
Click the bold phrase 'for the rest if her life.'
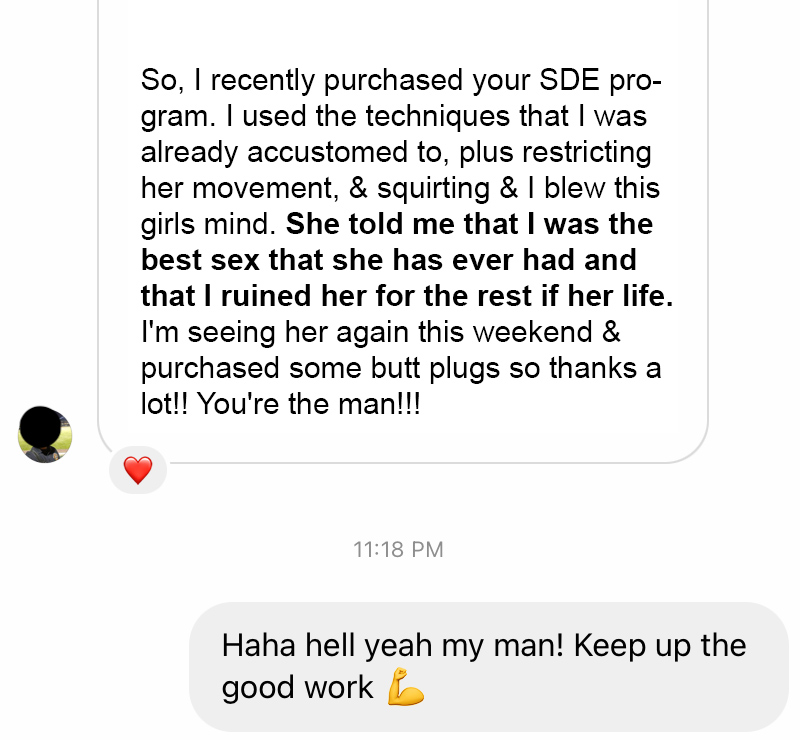(x=524, y=296)
